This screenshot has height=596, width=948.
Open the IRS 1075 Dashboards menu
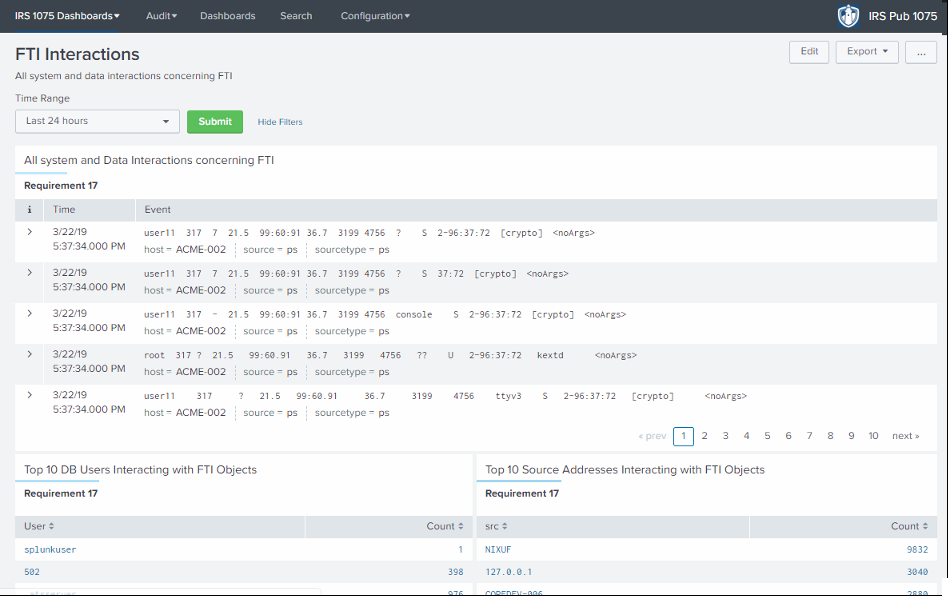pyautogui.click(x=67, y=16)
